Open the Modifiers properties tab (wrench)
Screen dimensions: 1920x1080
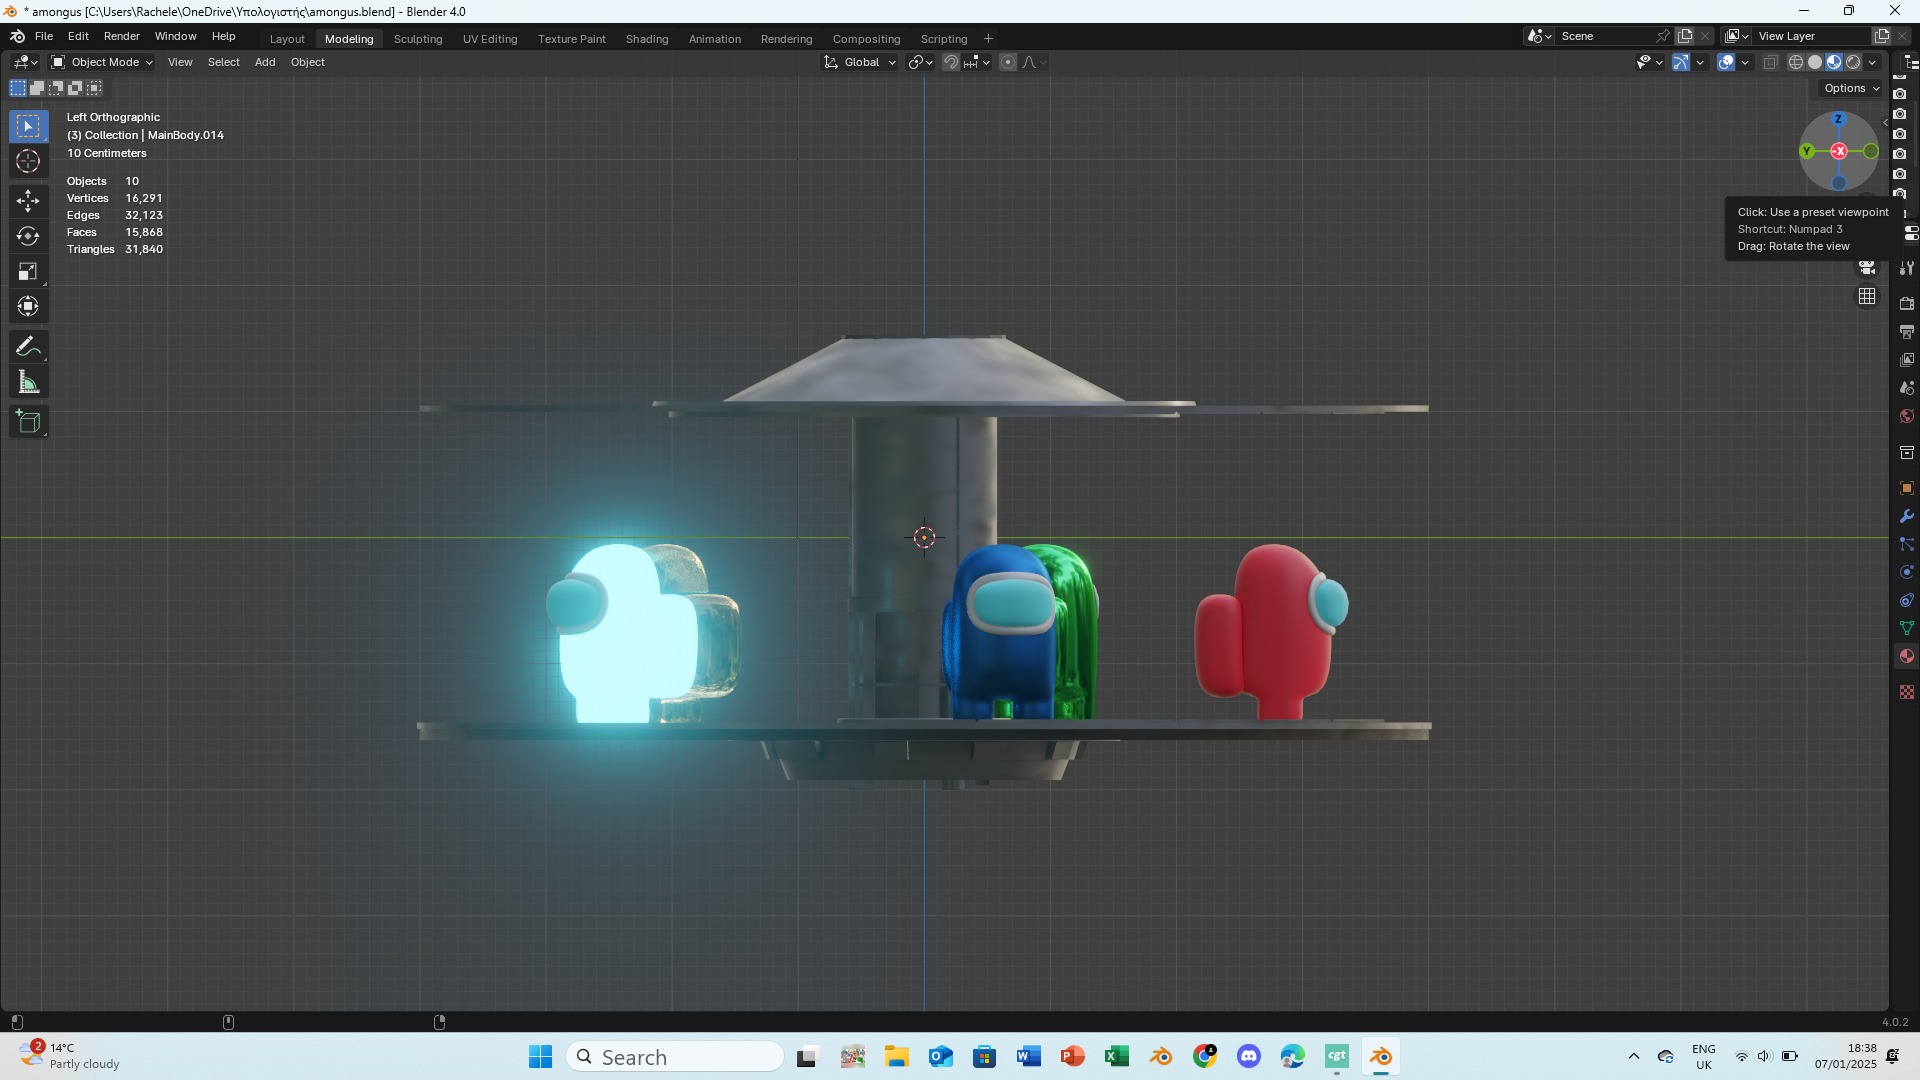coord(1907,516)
